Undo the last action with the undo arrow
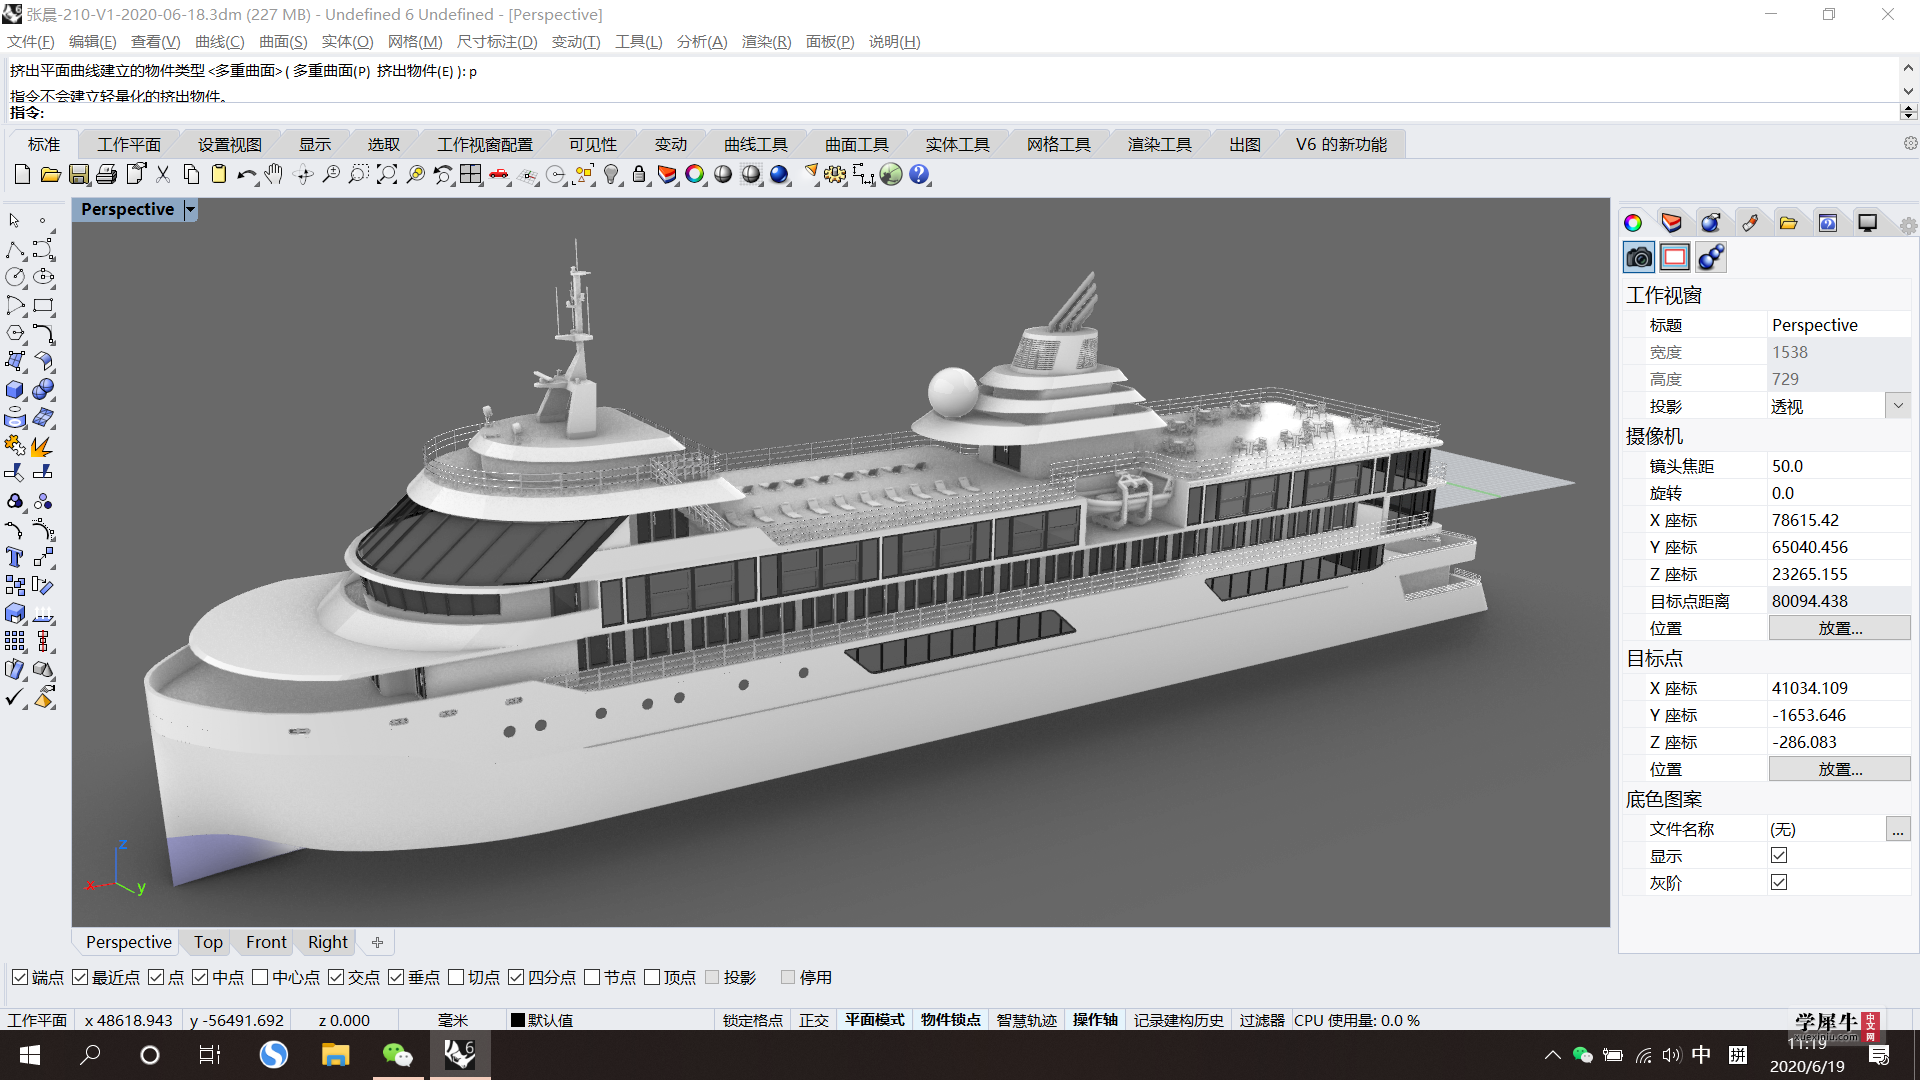The width and height of the screenshot is (1920, 1080). 247,175
